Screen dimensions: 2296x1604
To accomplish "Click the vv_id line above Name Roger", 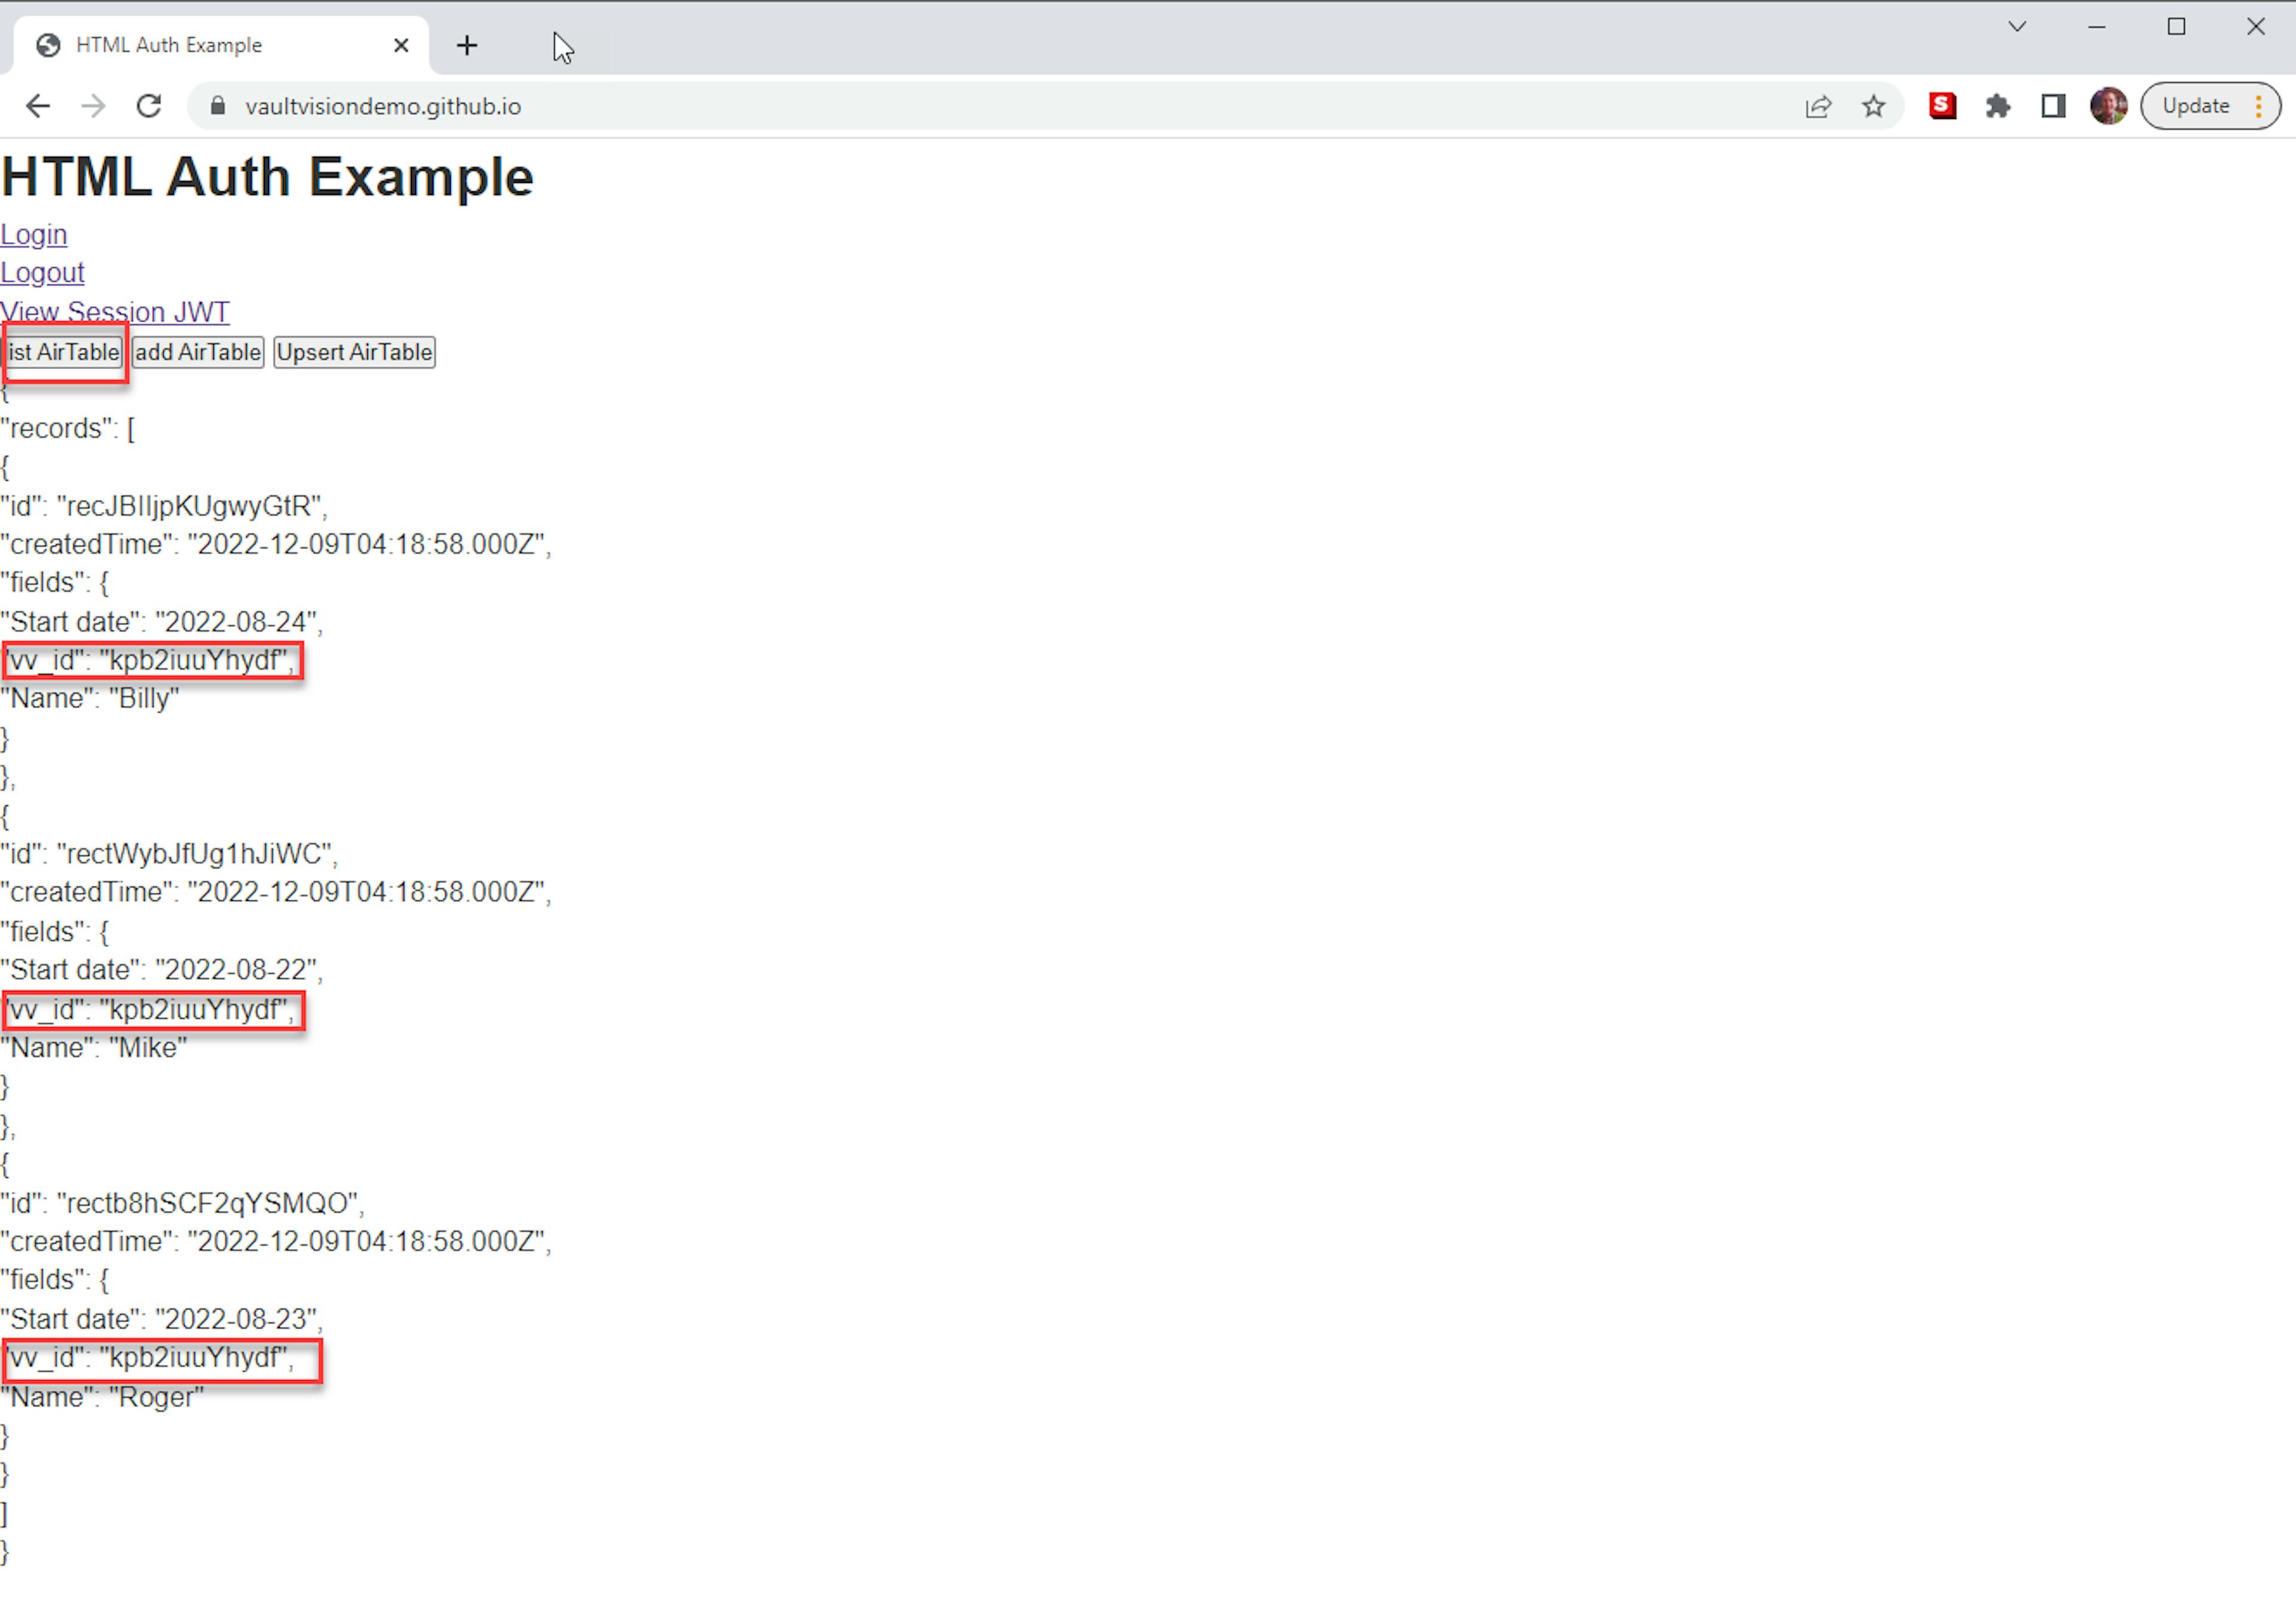I will pos(150,1358).
